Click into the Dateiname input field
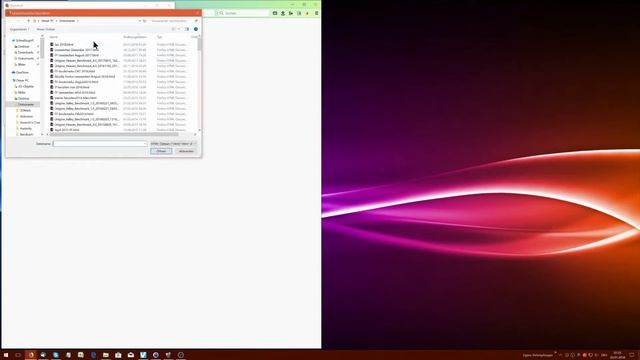 click(x=100, y=144)
